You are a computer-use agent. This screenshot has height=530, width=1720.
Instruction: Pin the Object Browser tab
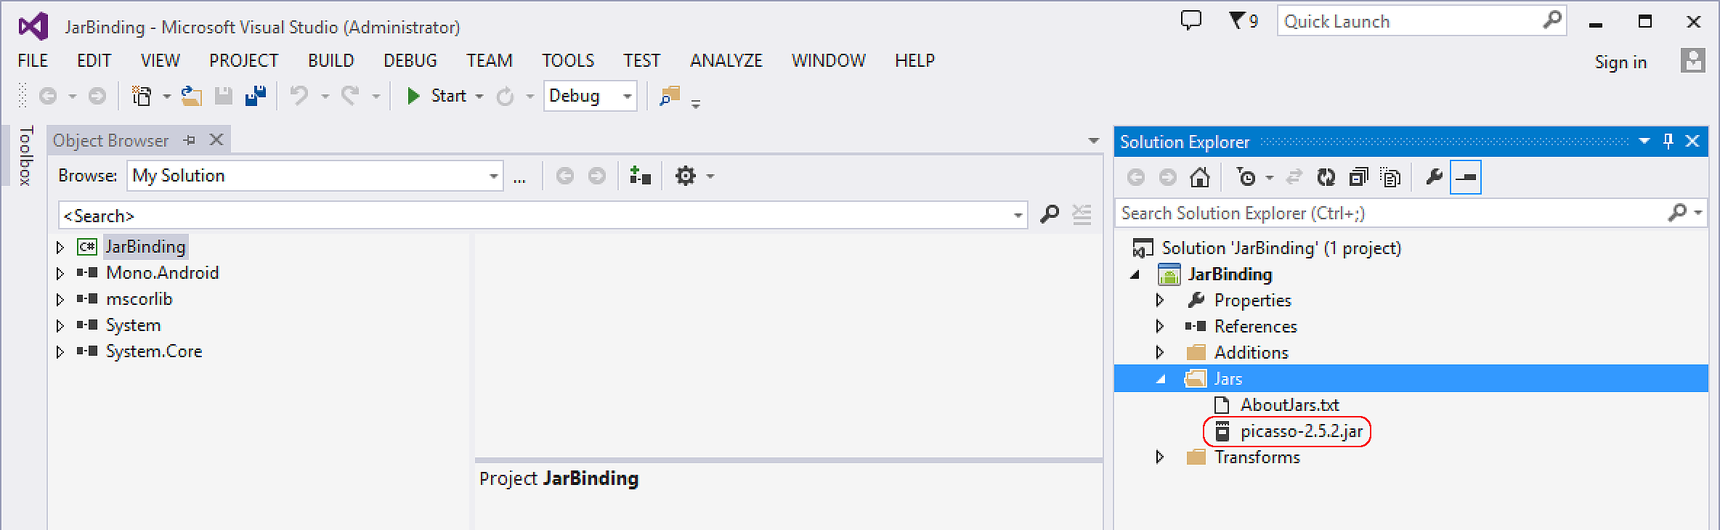189,140
